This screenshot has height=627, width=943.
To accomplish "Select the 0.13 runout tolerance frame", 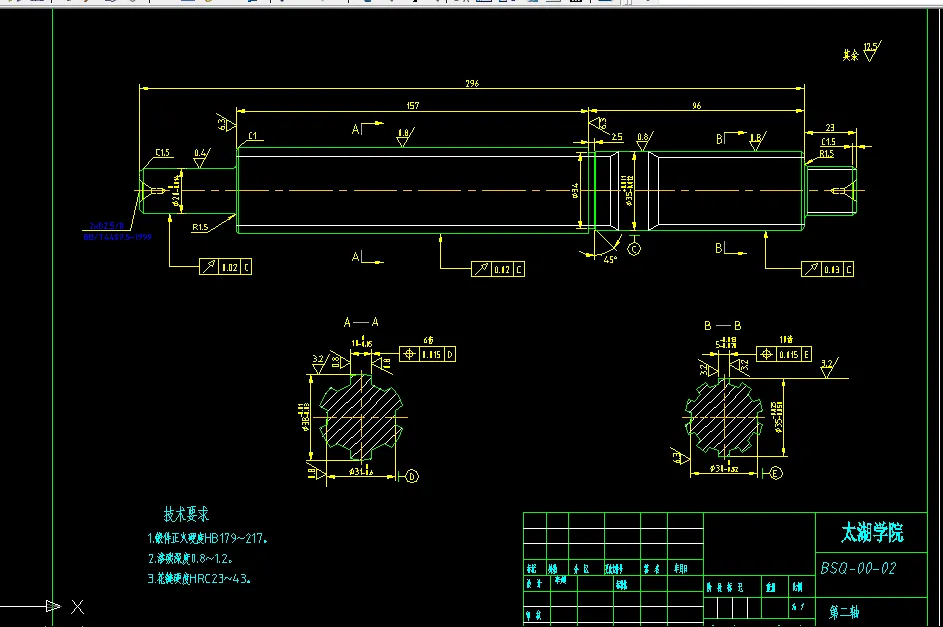I will click(x=828, y=269).
